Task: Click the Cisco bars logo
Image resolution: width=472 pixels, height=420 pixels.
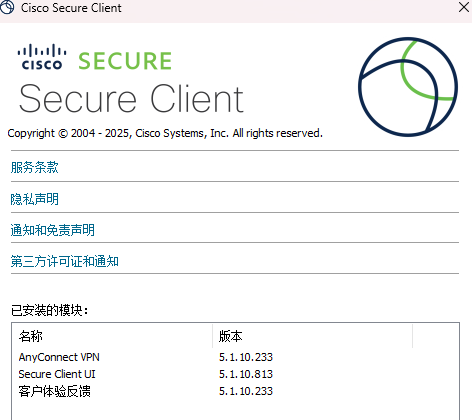Action: coord(42,57)
